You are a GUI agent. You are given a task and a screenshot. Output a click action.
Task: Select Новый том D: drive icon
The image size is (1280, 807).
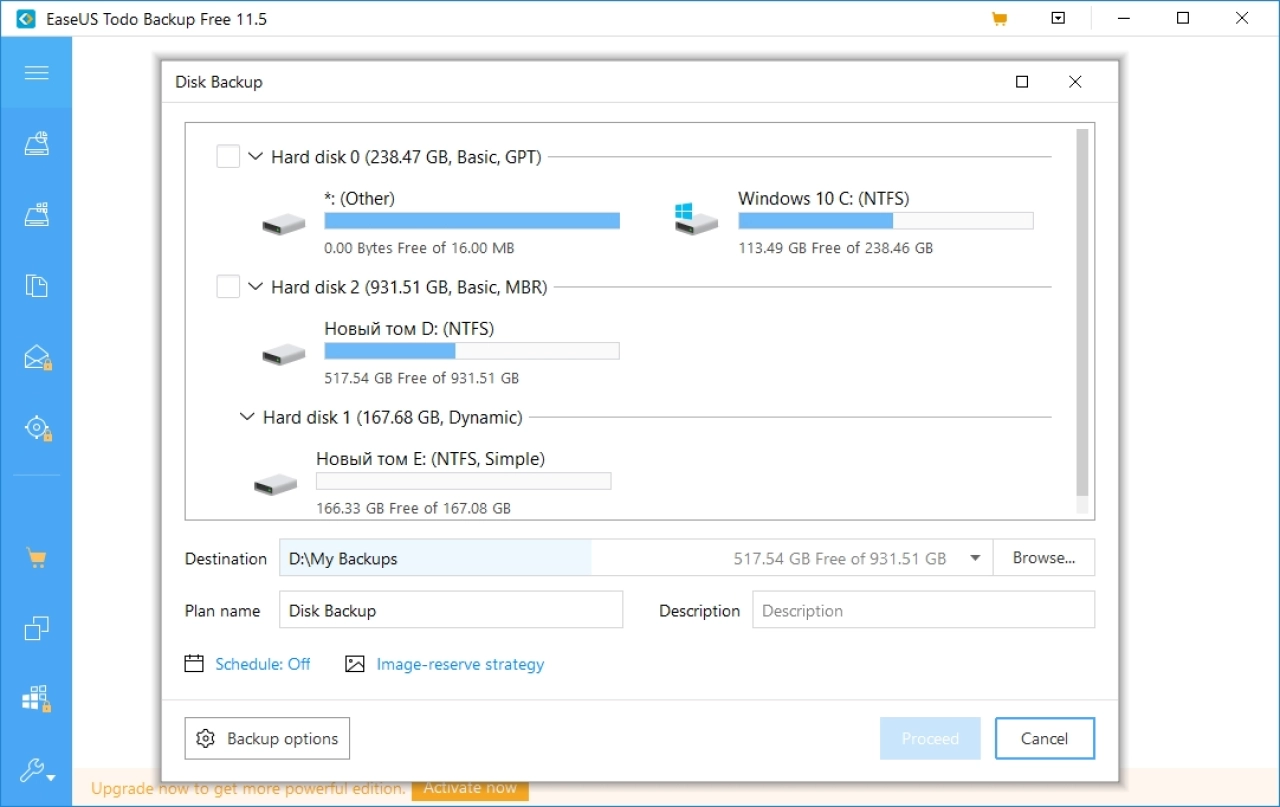[x=284, y=354]
